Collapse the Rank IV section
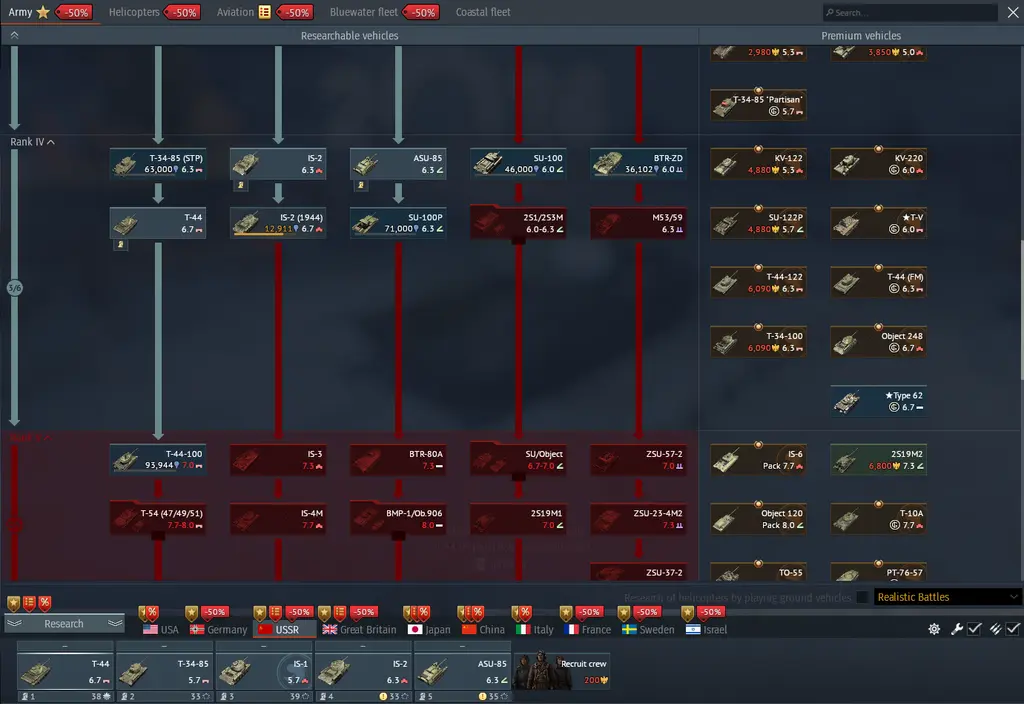The height and width of the screenshot is (704, 1024). click(51, 142)
